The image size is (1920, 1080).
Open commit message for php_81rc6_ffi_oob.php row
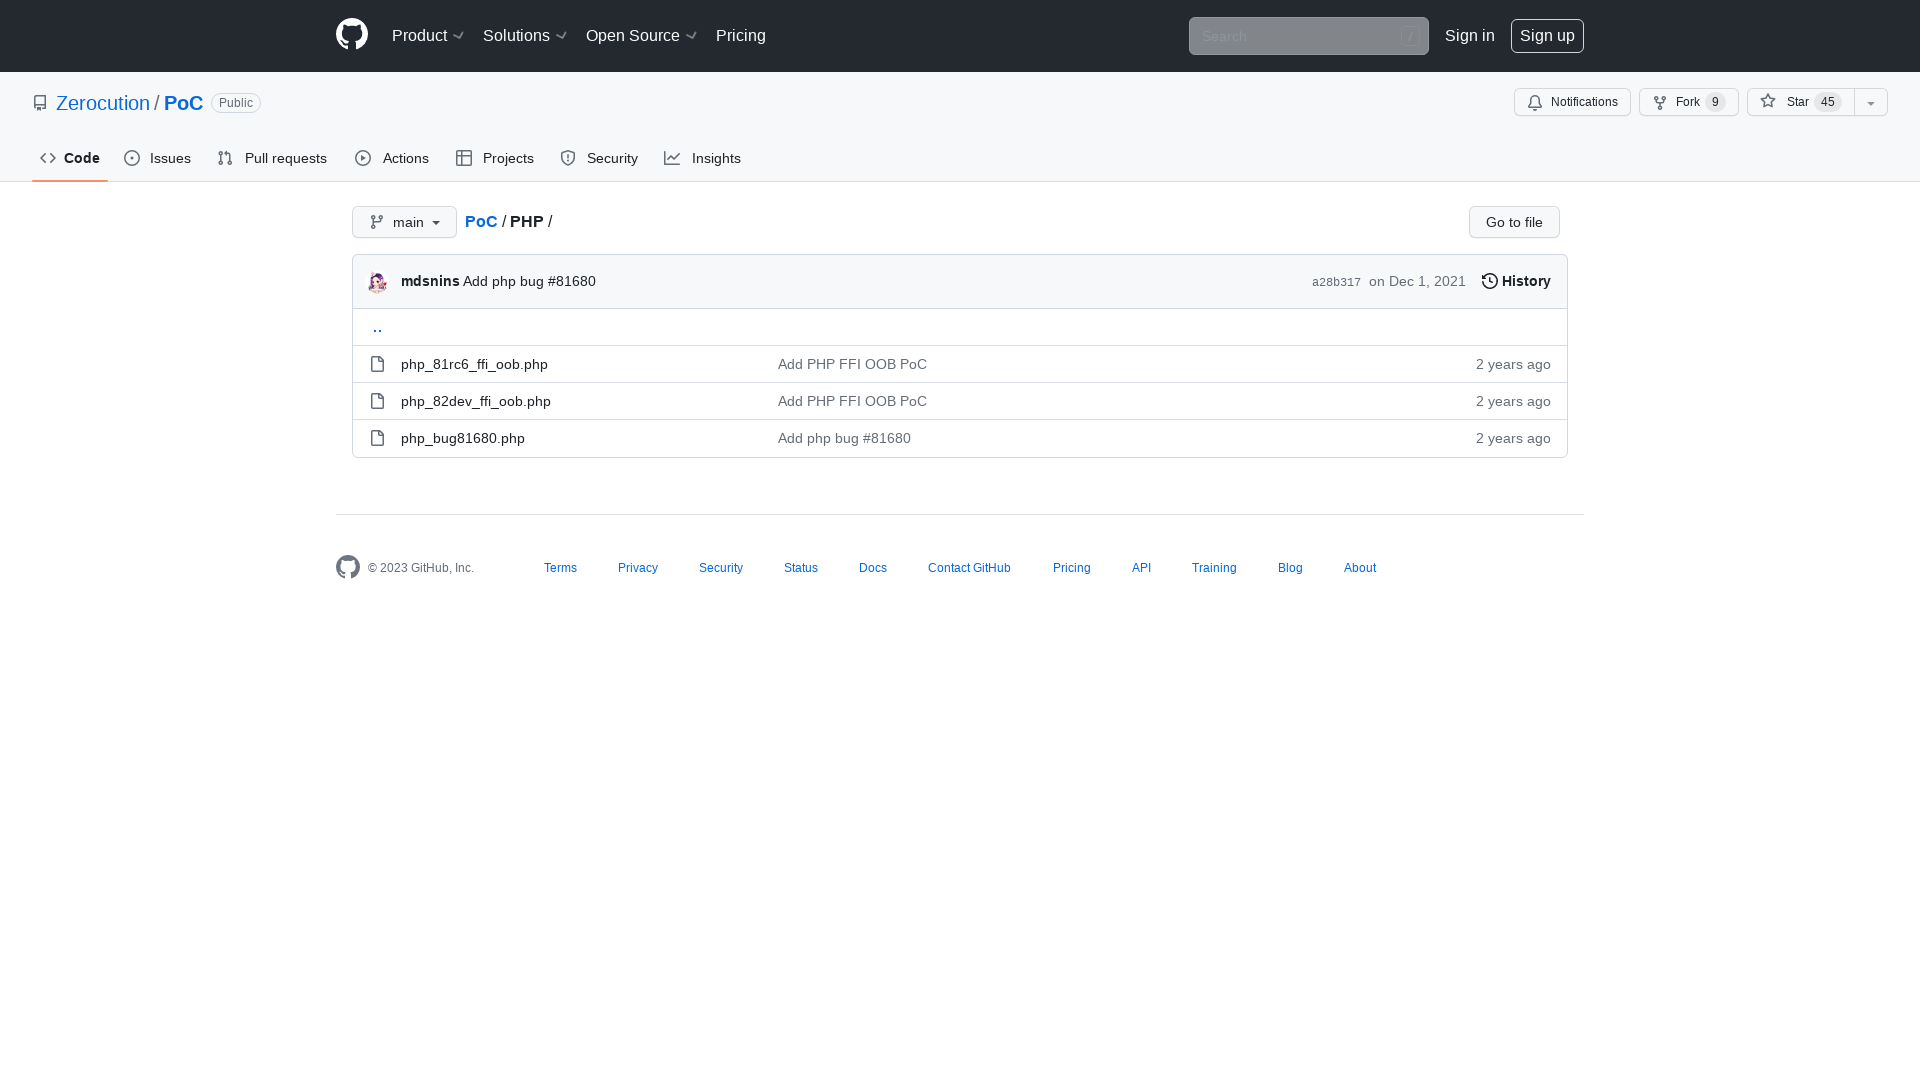click(x=852, y=364)
